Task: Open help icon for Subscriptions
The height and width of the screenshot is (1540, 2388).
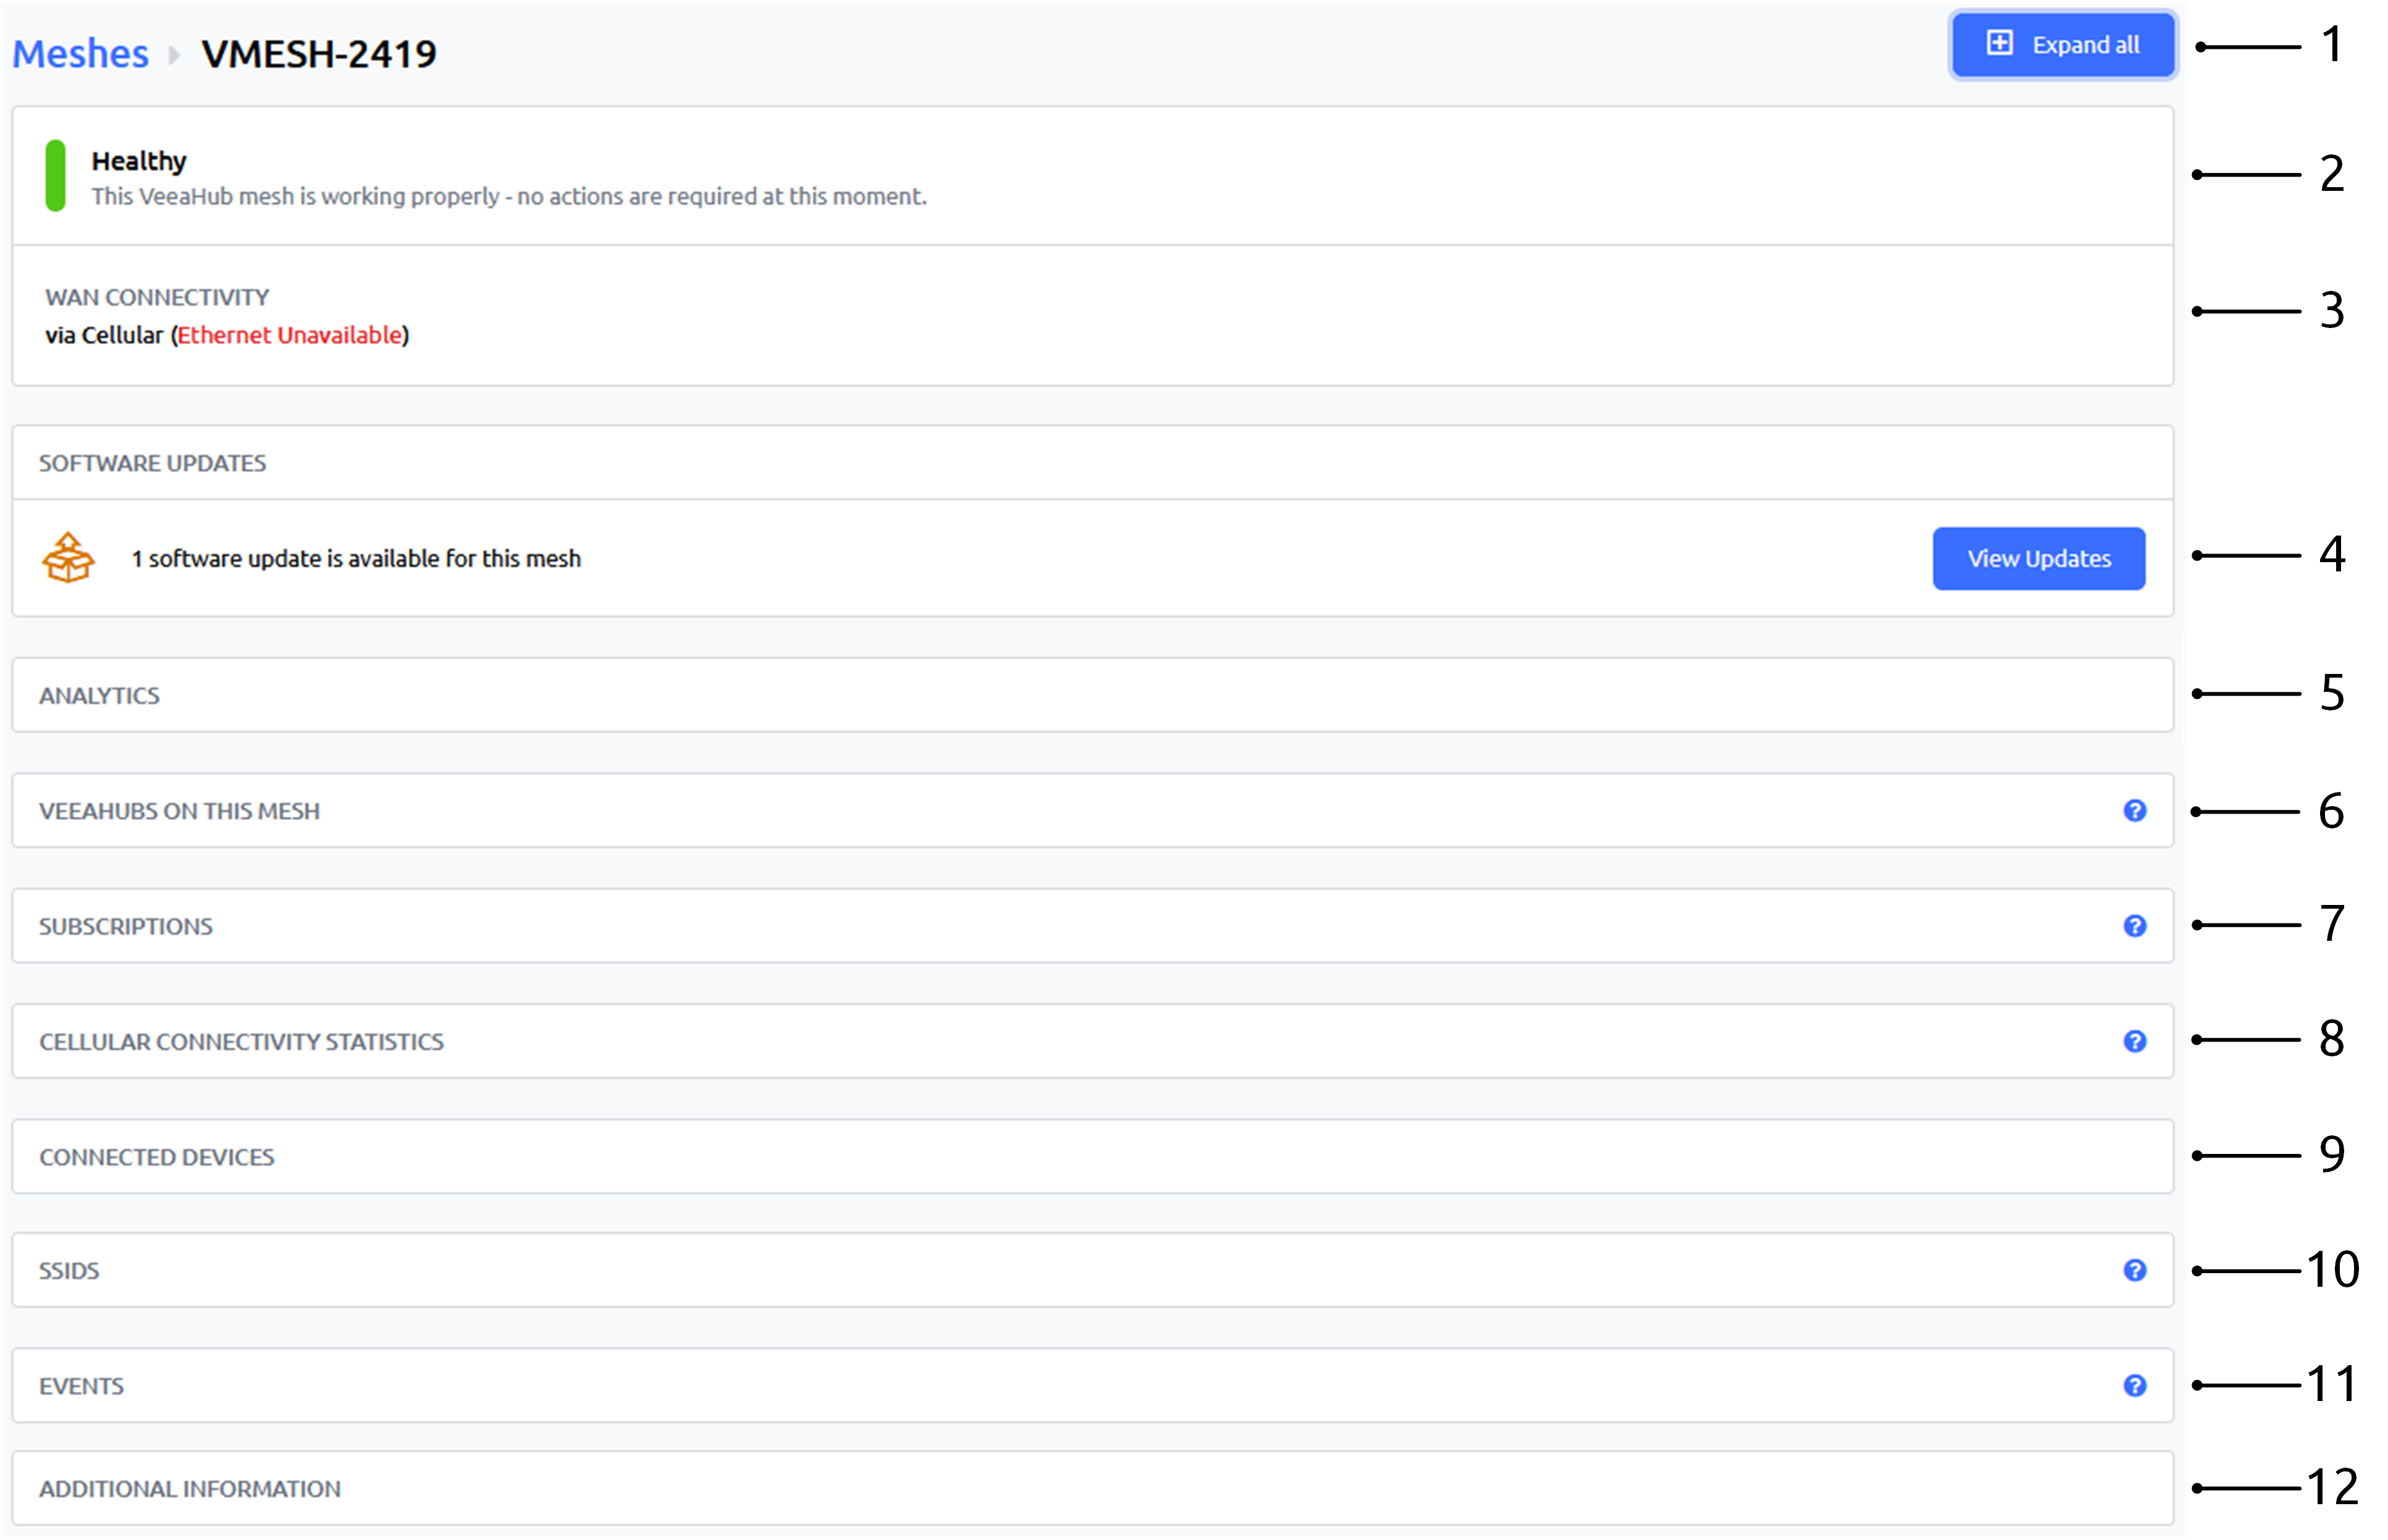Action: coord(2134,926)
